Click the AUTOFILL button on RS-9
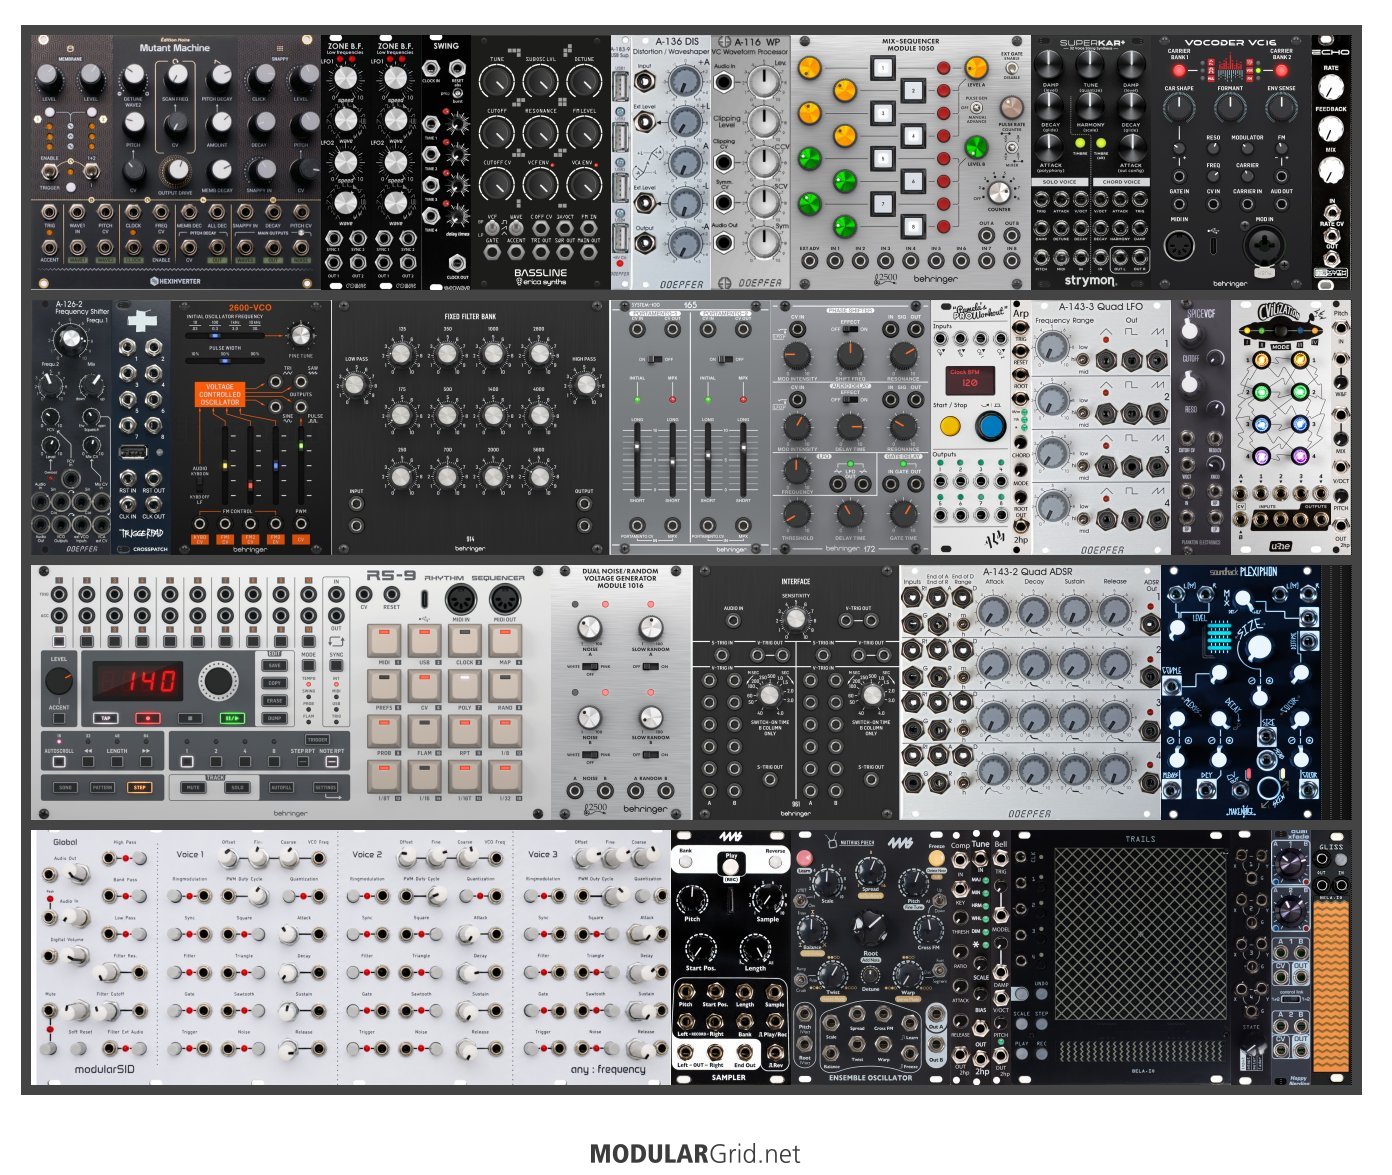This screenshot has height=1175, width=1392. pos(281,788)
